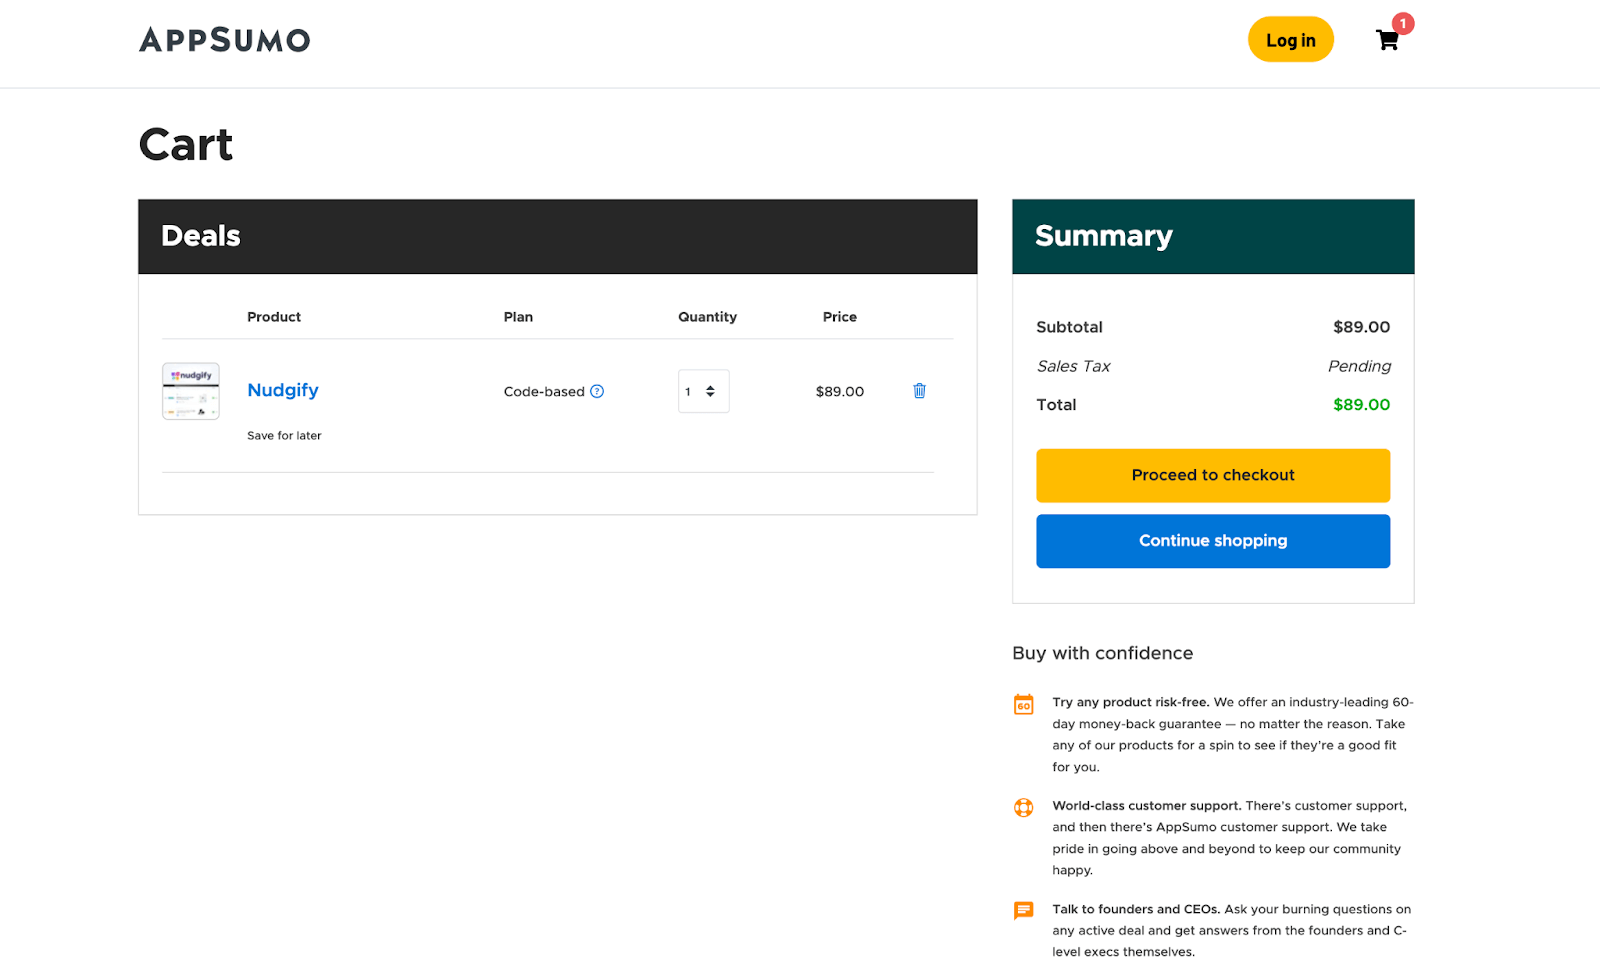Open the Nudgify quantity selector

click(703, 391)
